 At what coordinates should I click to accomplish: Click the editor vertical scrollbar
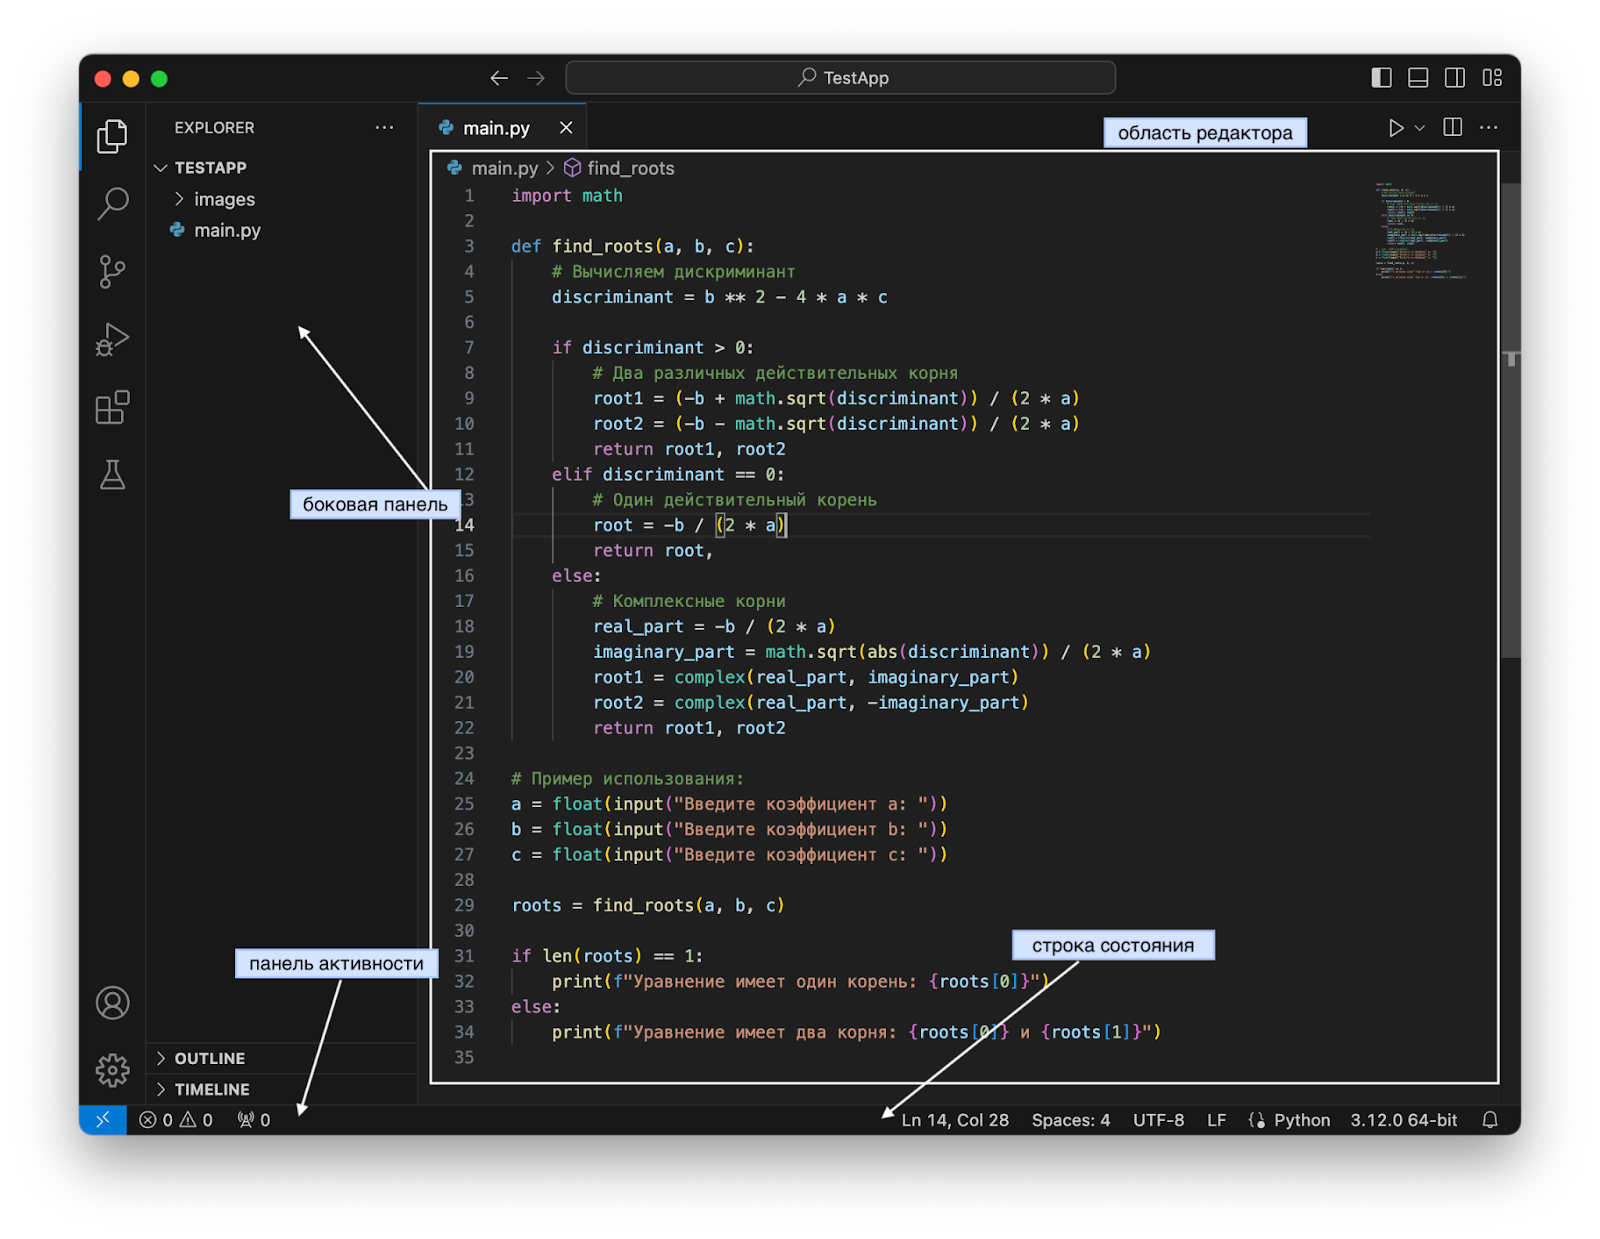pyautogui.click(x=1510, y=420)
